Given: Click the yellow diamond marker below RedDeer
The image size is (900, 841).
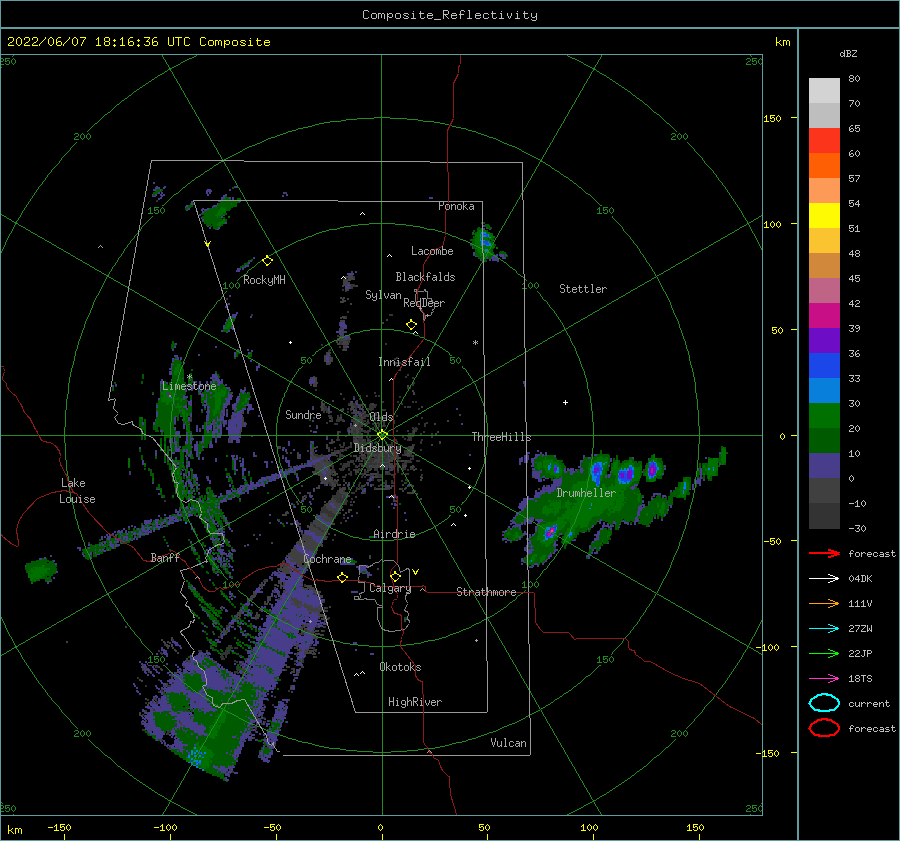Looking at the screenshot, I should pos(412,325).
